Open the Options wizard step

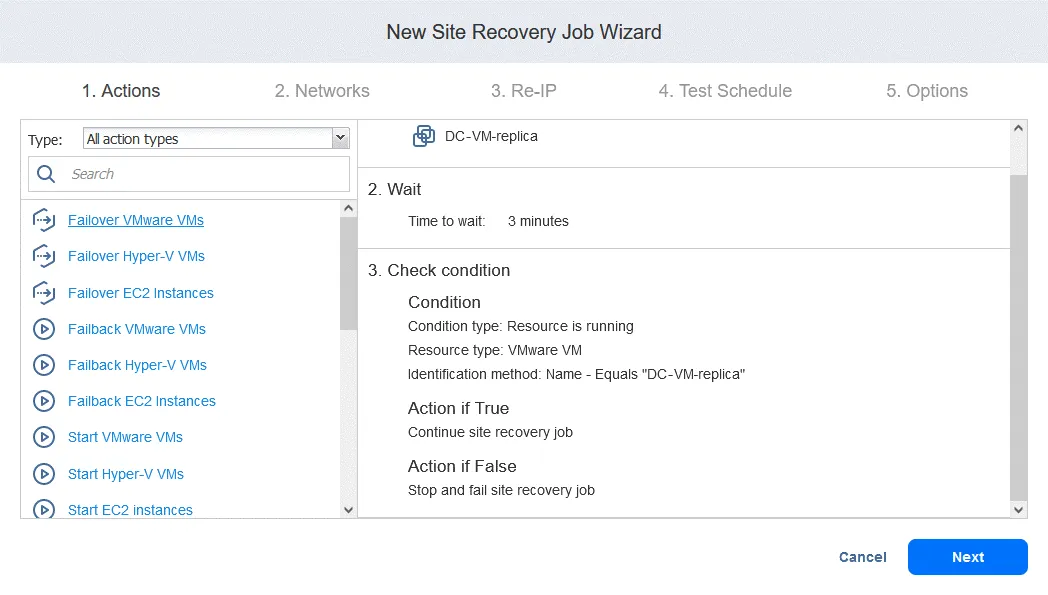click(927, 90)
